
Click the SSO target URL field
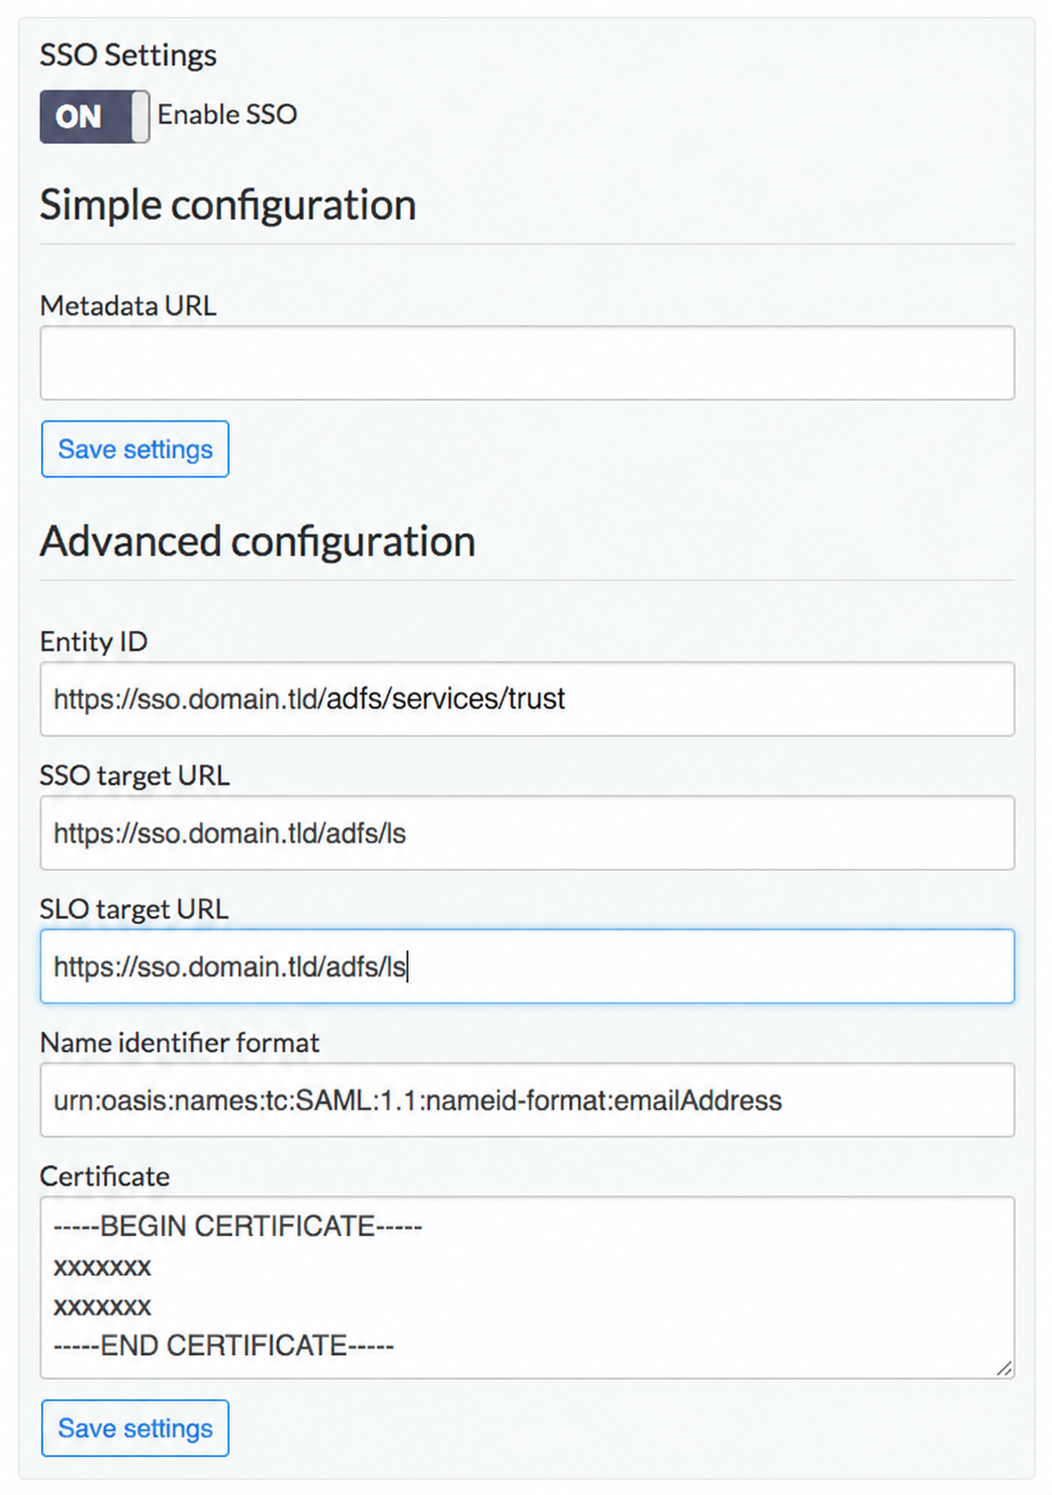527,833
